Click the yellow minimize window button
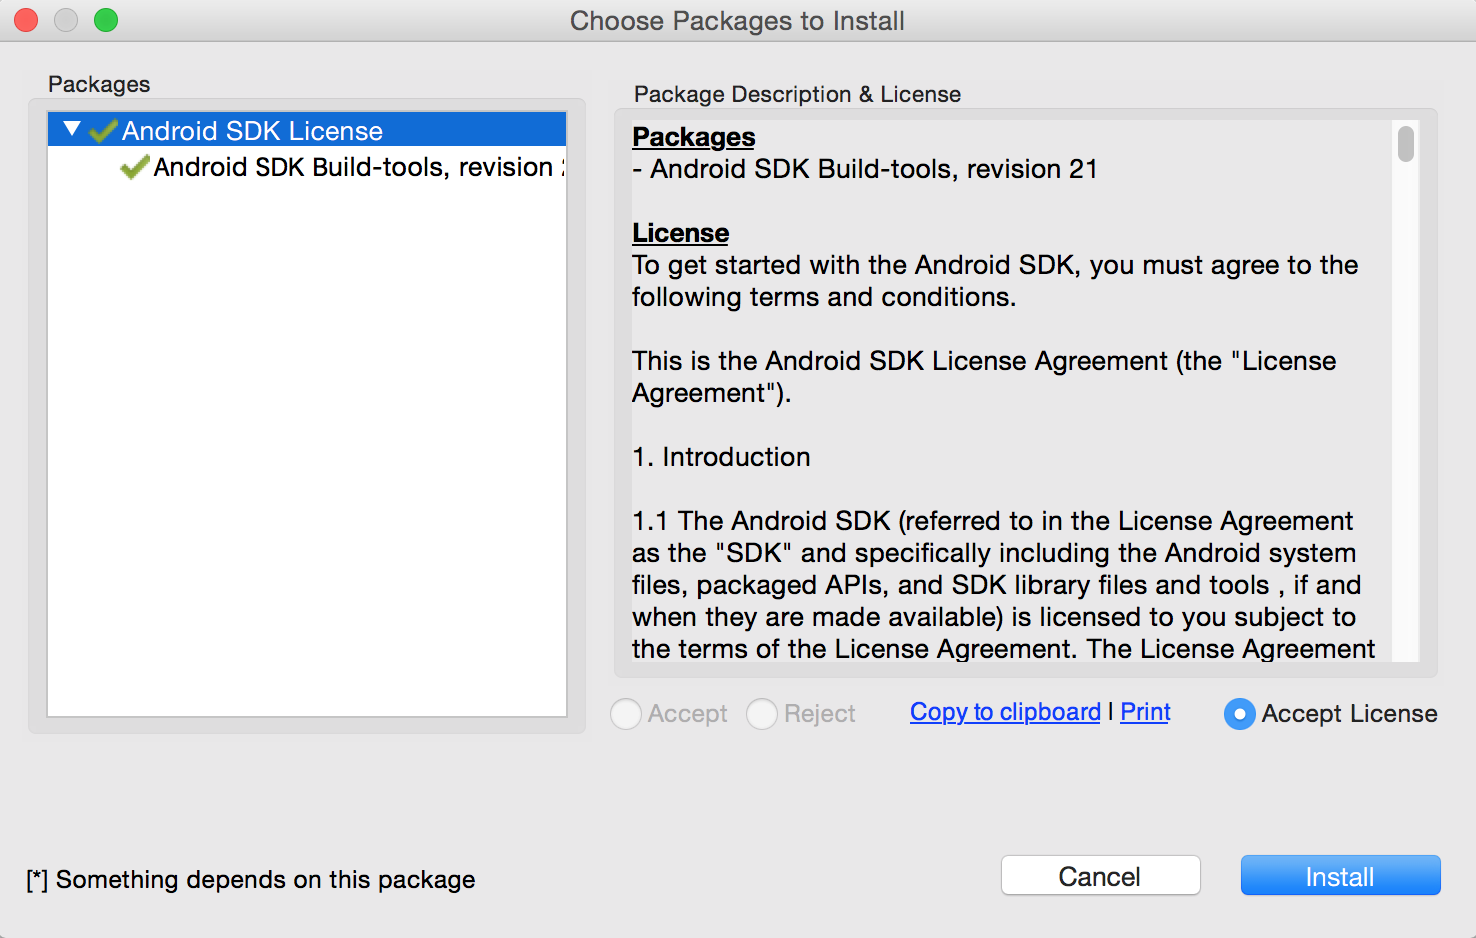This screenshot has height=938, width=1476. 65,19
